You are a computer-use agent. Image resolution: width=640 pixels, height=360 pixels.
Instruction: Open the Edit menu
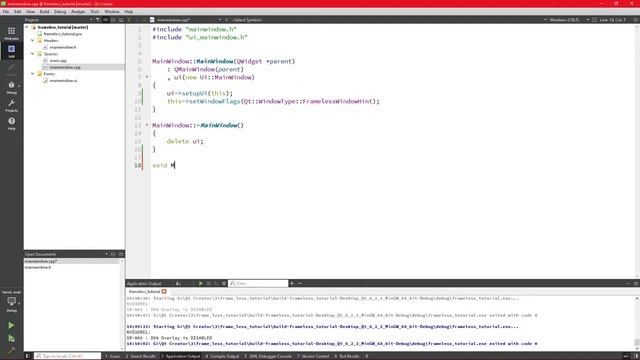point(18,11)
